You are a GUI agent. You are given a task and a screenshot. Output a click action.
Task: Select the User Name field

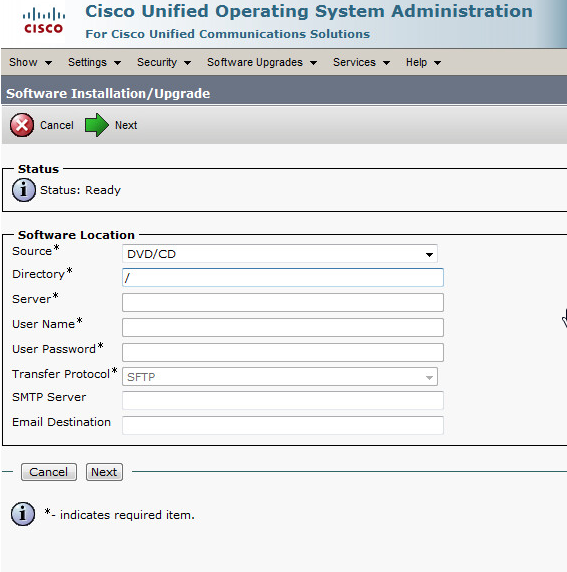click(283, 328)
